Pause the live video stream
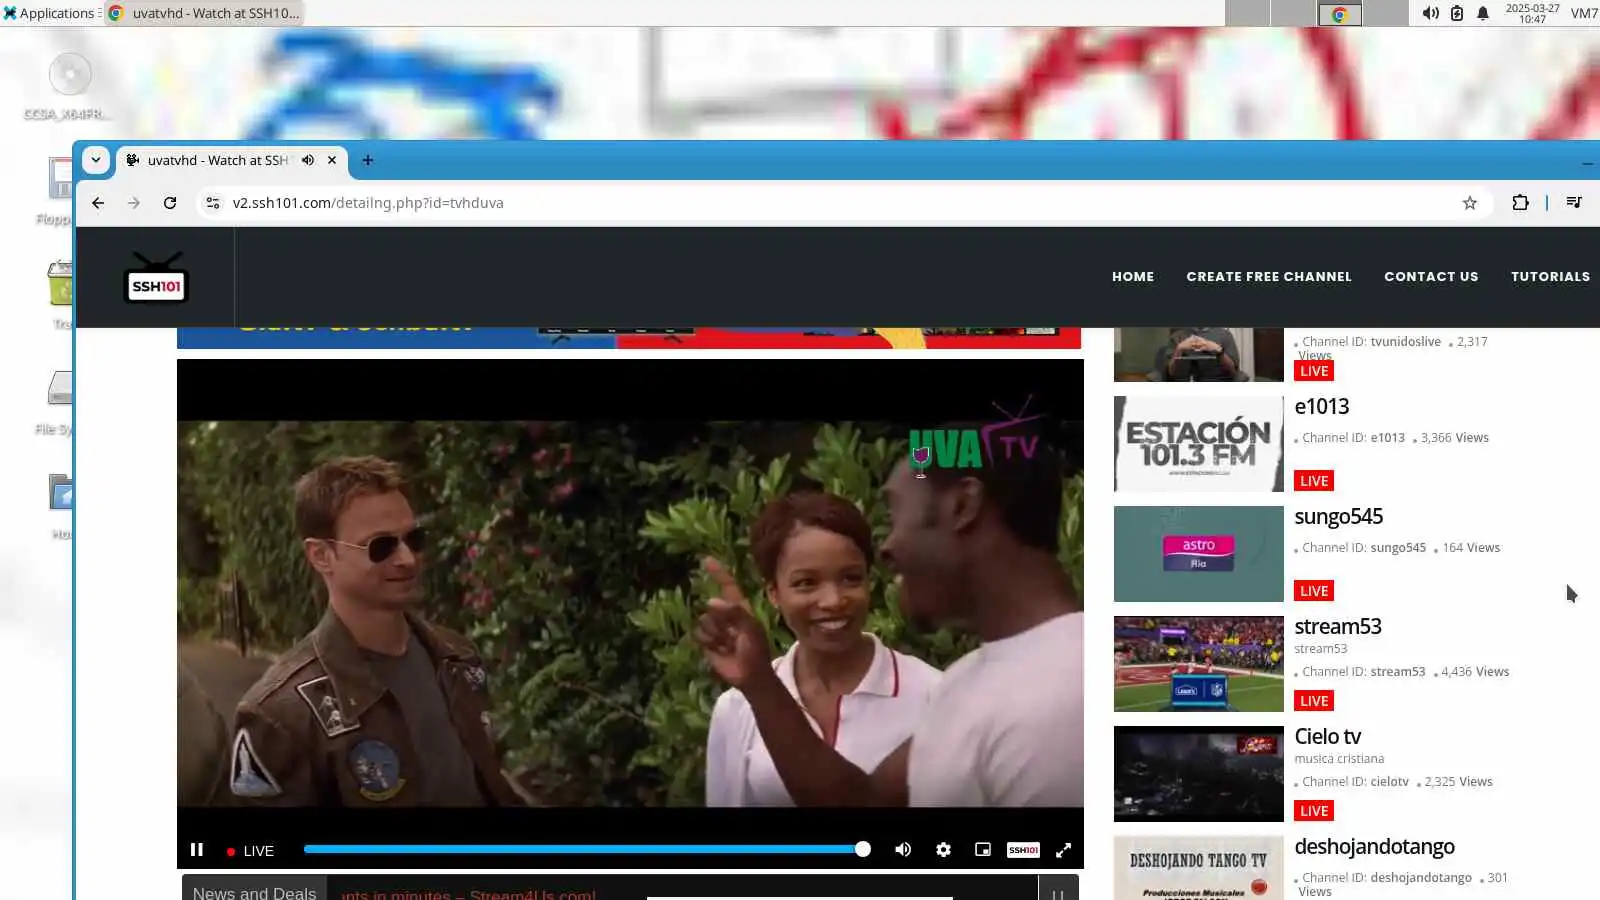This screenshot has height=900, width=1600. (197, 850)
